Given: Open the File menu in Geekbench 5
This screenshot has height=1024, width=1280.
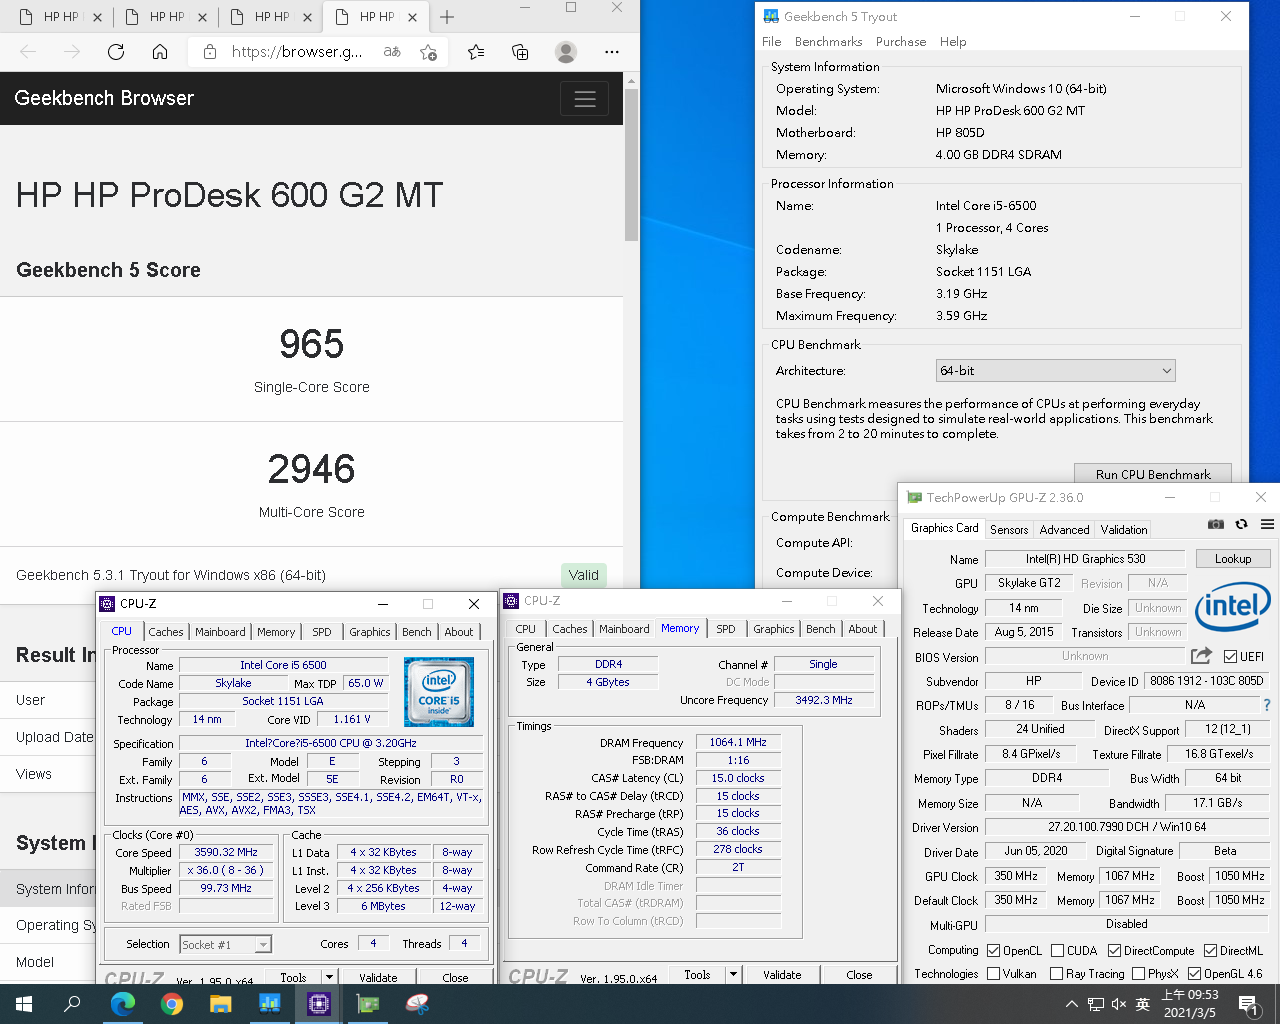Looking at the screenshot, I should coord(772,42).
